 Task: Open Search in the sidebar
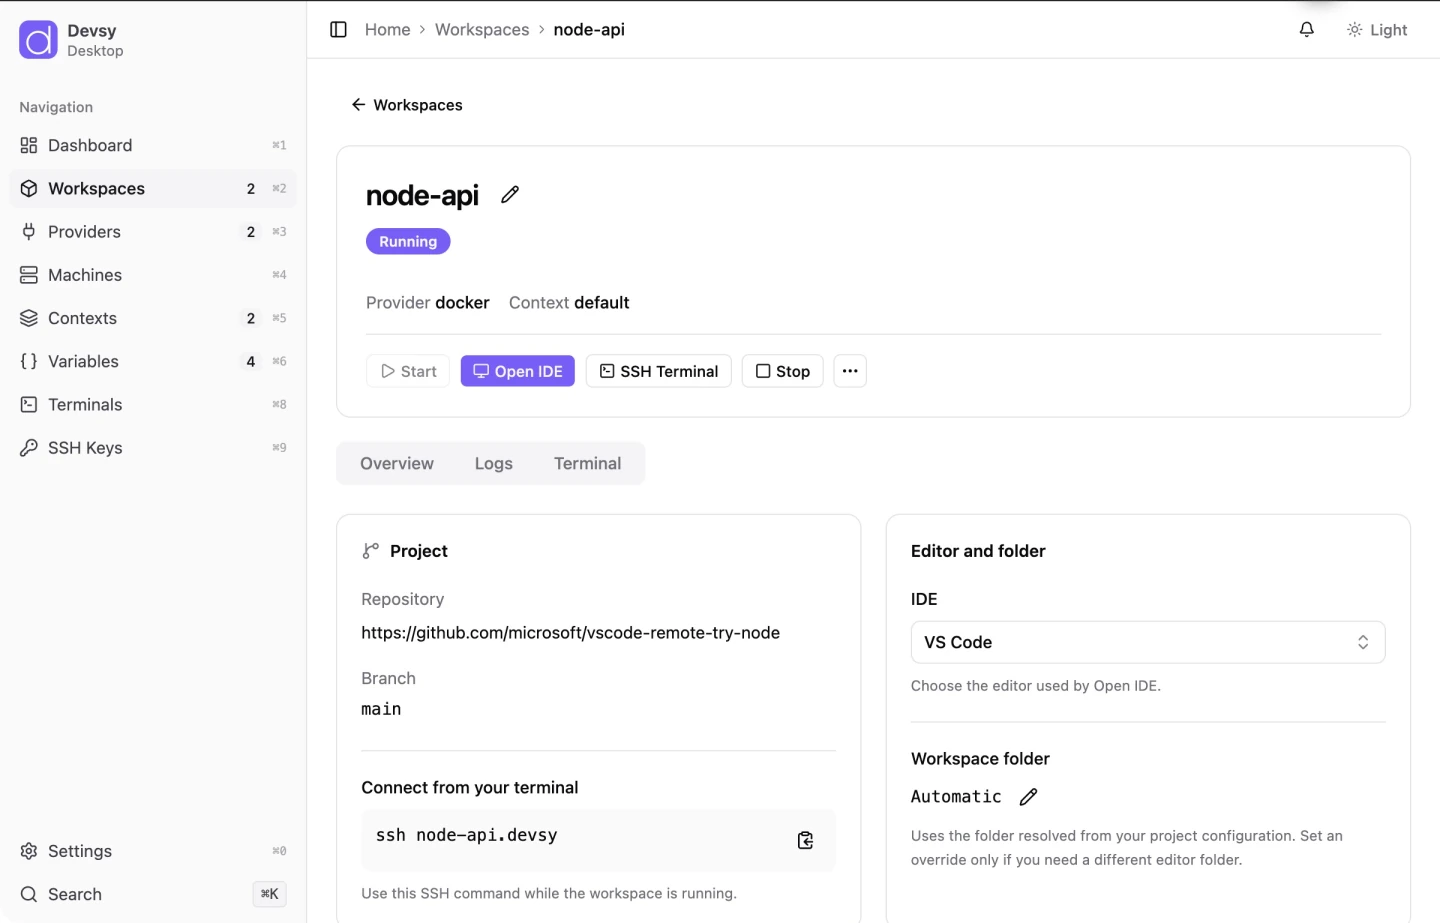tap(153, 894)
